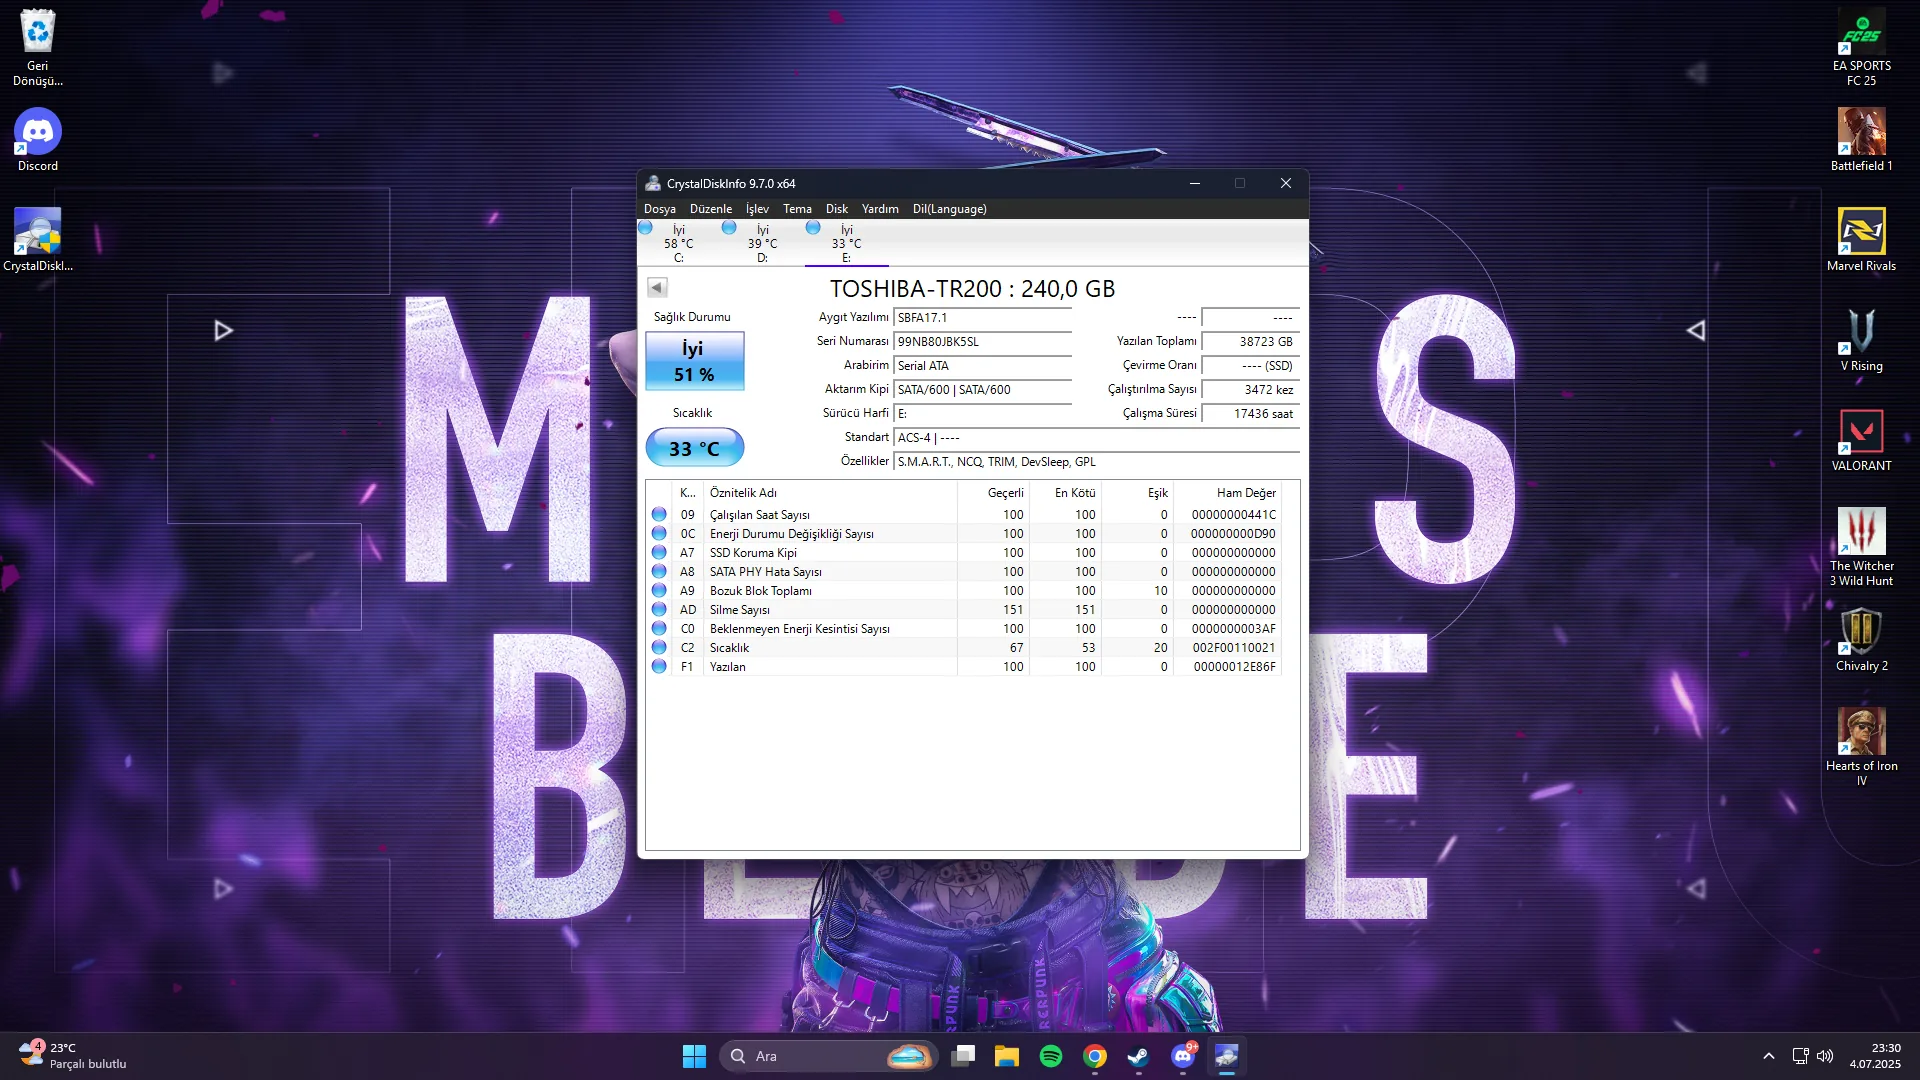Open the Dosya menu
Image resolution: width=1920 pixels, height=1080 pixels.
659,209
